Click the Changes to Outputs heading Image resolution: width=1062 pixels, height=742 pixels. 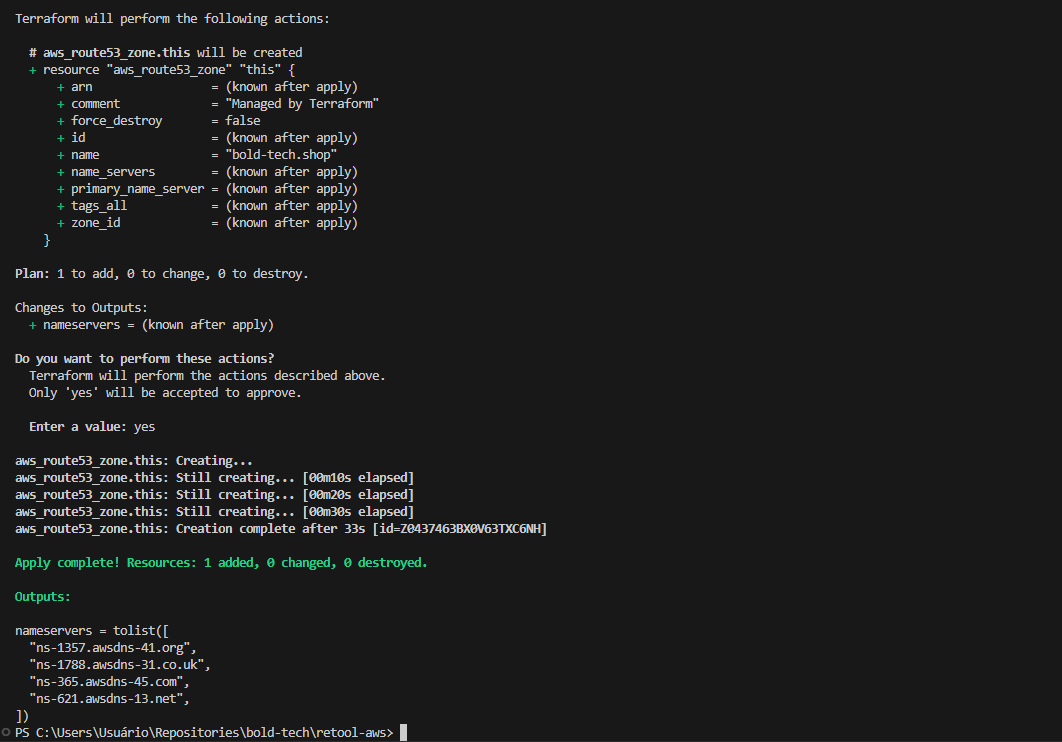(x=80, y=307)
